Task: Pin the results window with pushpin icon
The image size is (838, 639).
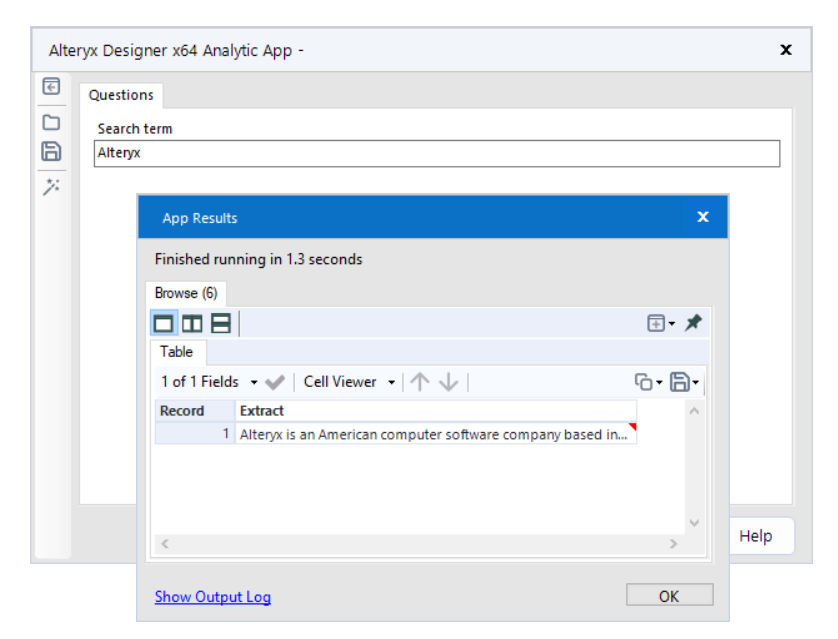Action: coord(694,323)
